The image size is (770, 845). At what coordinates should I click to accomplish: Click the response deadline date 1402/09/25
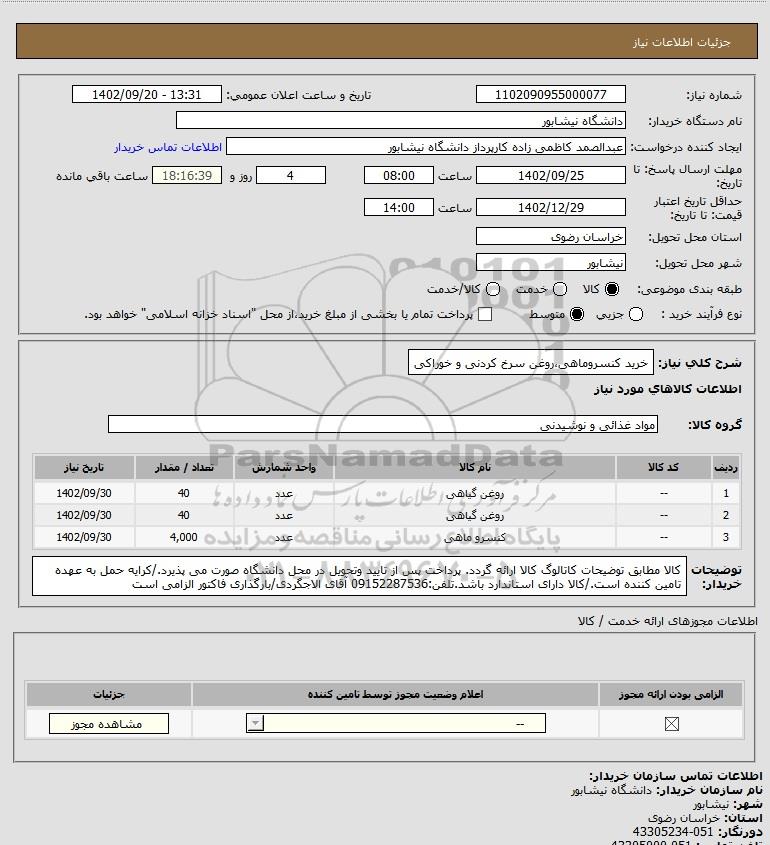point(551,176)
